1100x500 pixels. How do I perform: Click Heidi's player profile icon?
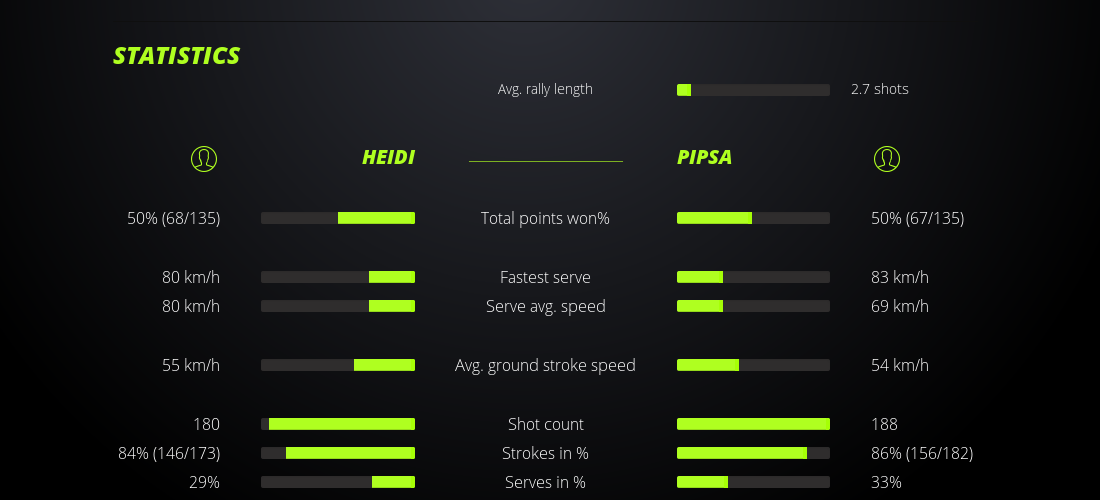tap(203, 158)
